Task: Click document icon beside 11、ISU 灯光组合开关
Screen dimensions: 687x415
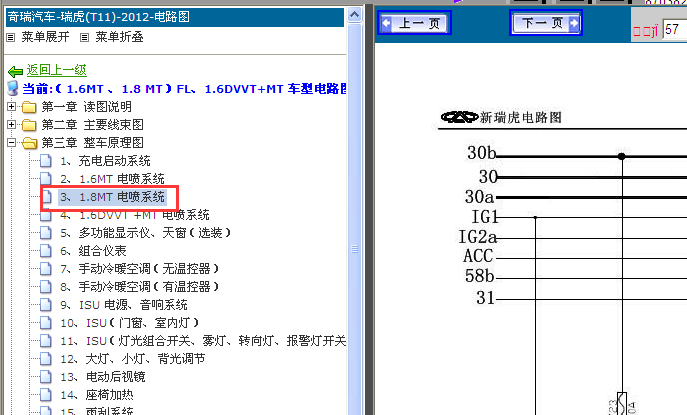Action: [x=46, y=341]
